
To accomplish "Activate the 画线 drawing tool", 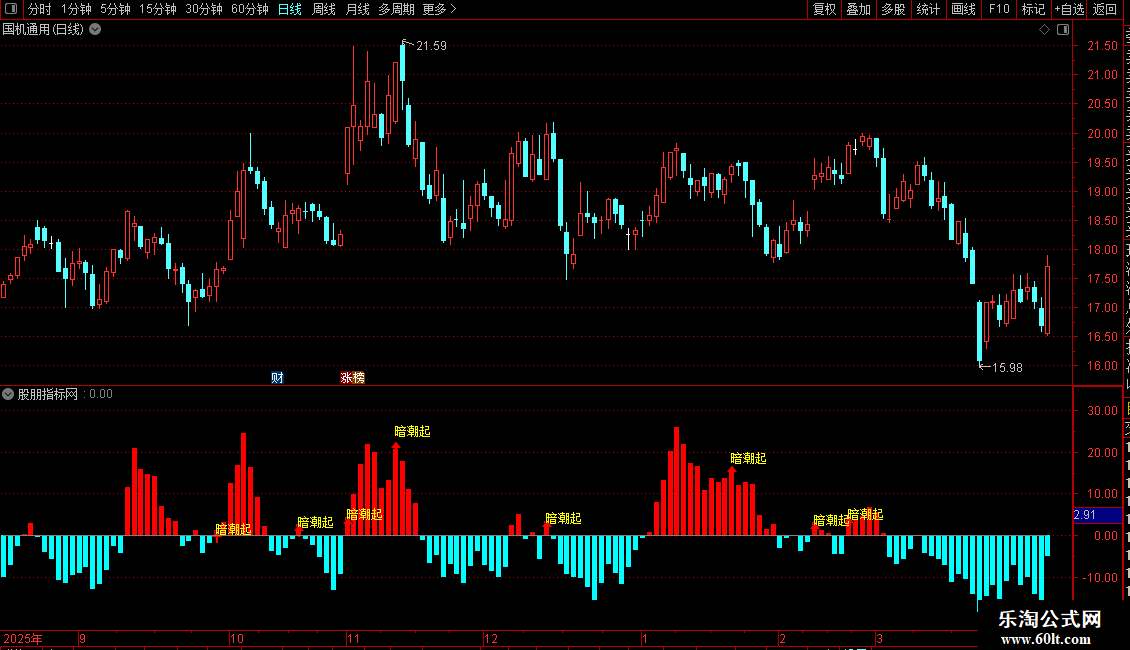I will click(964, 9).
